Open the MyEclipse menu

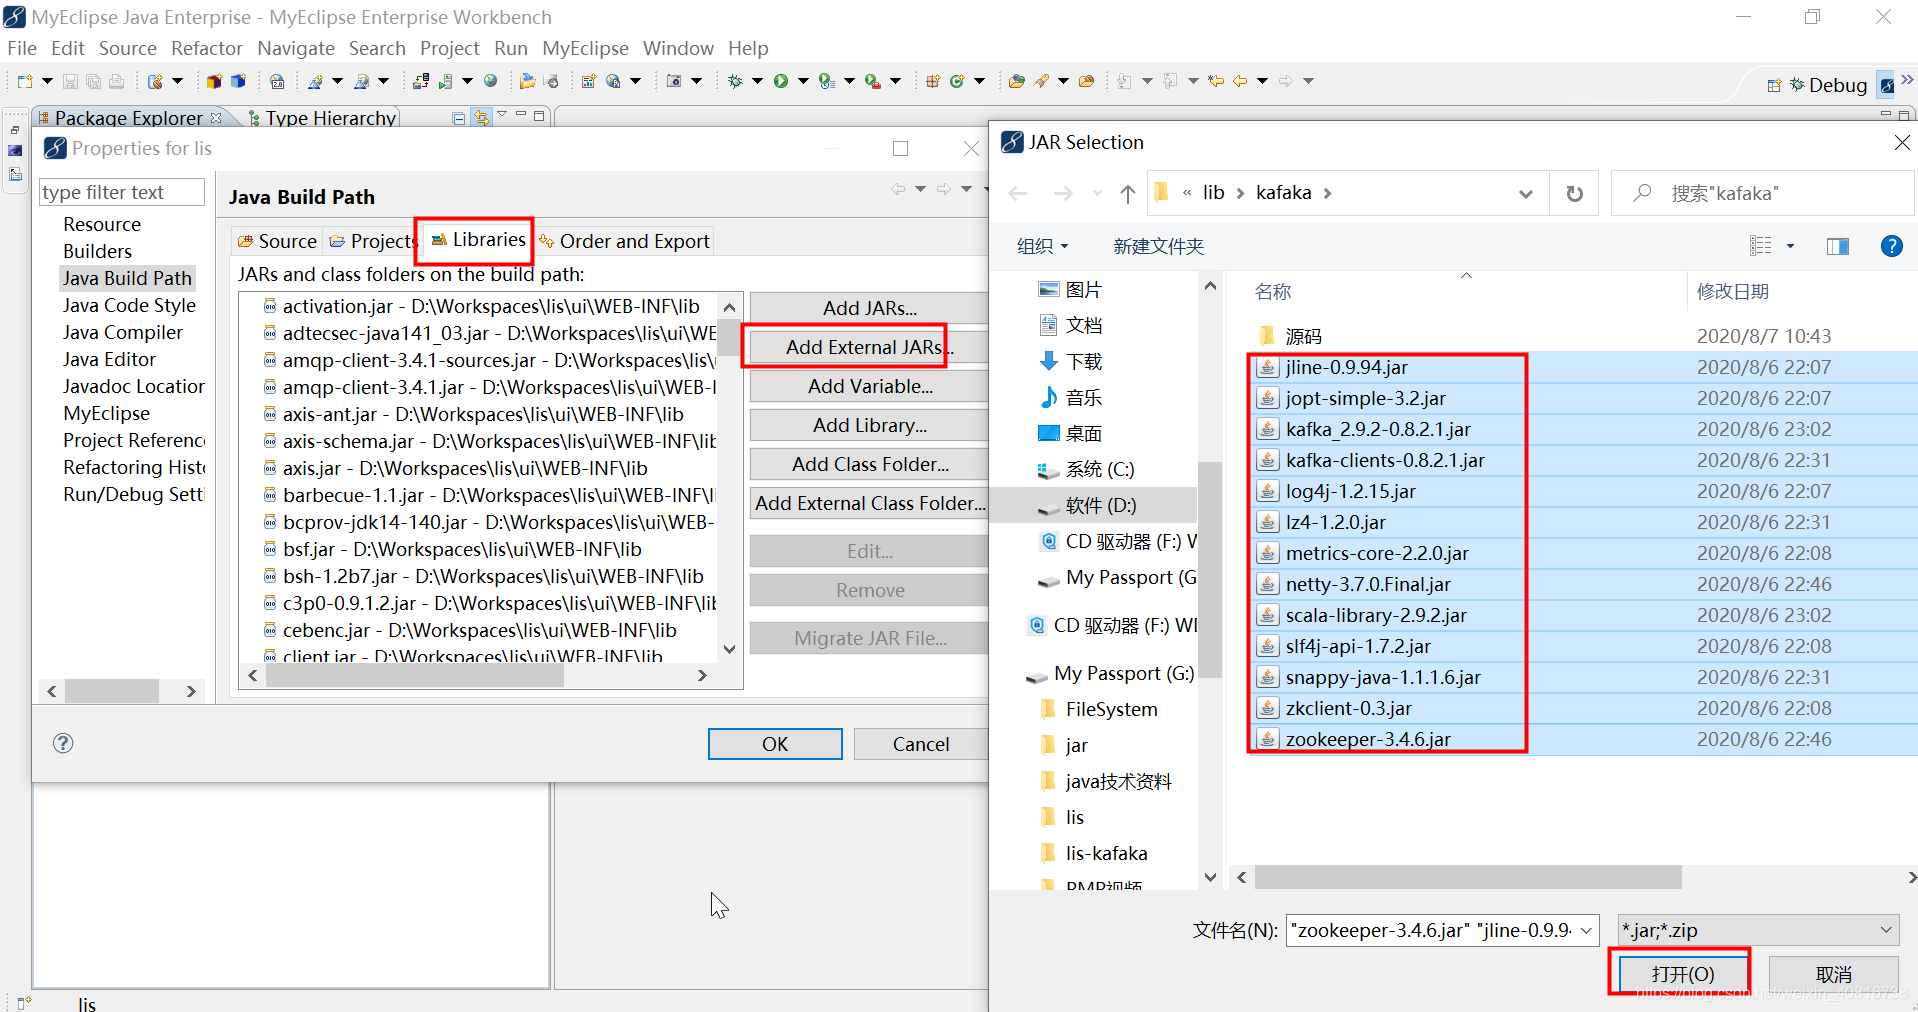[585, 48]
